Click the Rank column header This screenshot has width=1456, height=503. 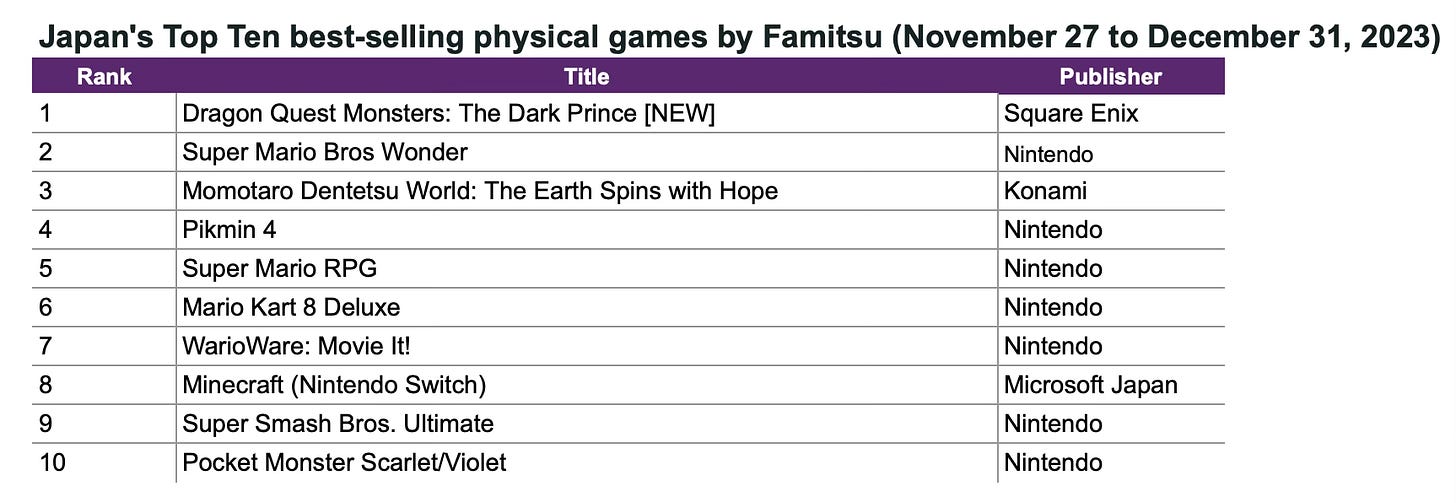104,77
